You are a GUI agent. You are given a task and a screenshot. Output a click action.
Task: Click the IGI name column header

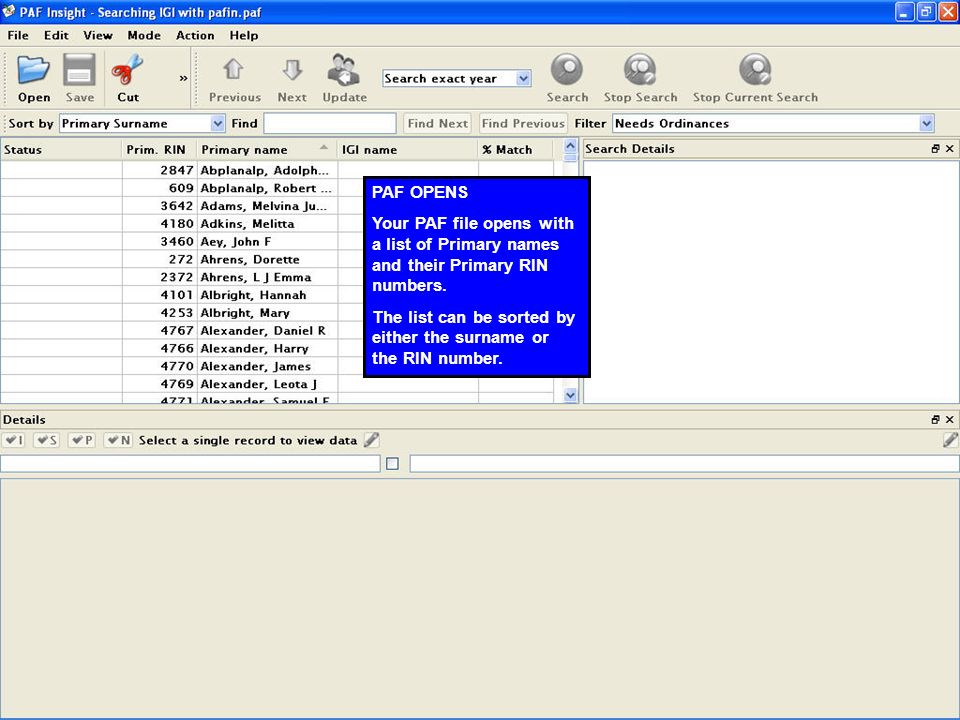407,150
